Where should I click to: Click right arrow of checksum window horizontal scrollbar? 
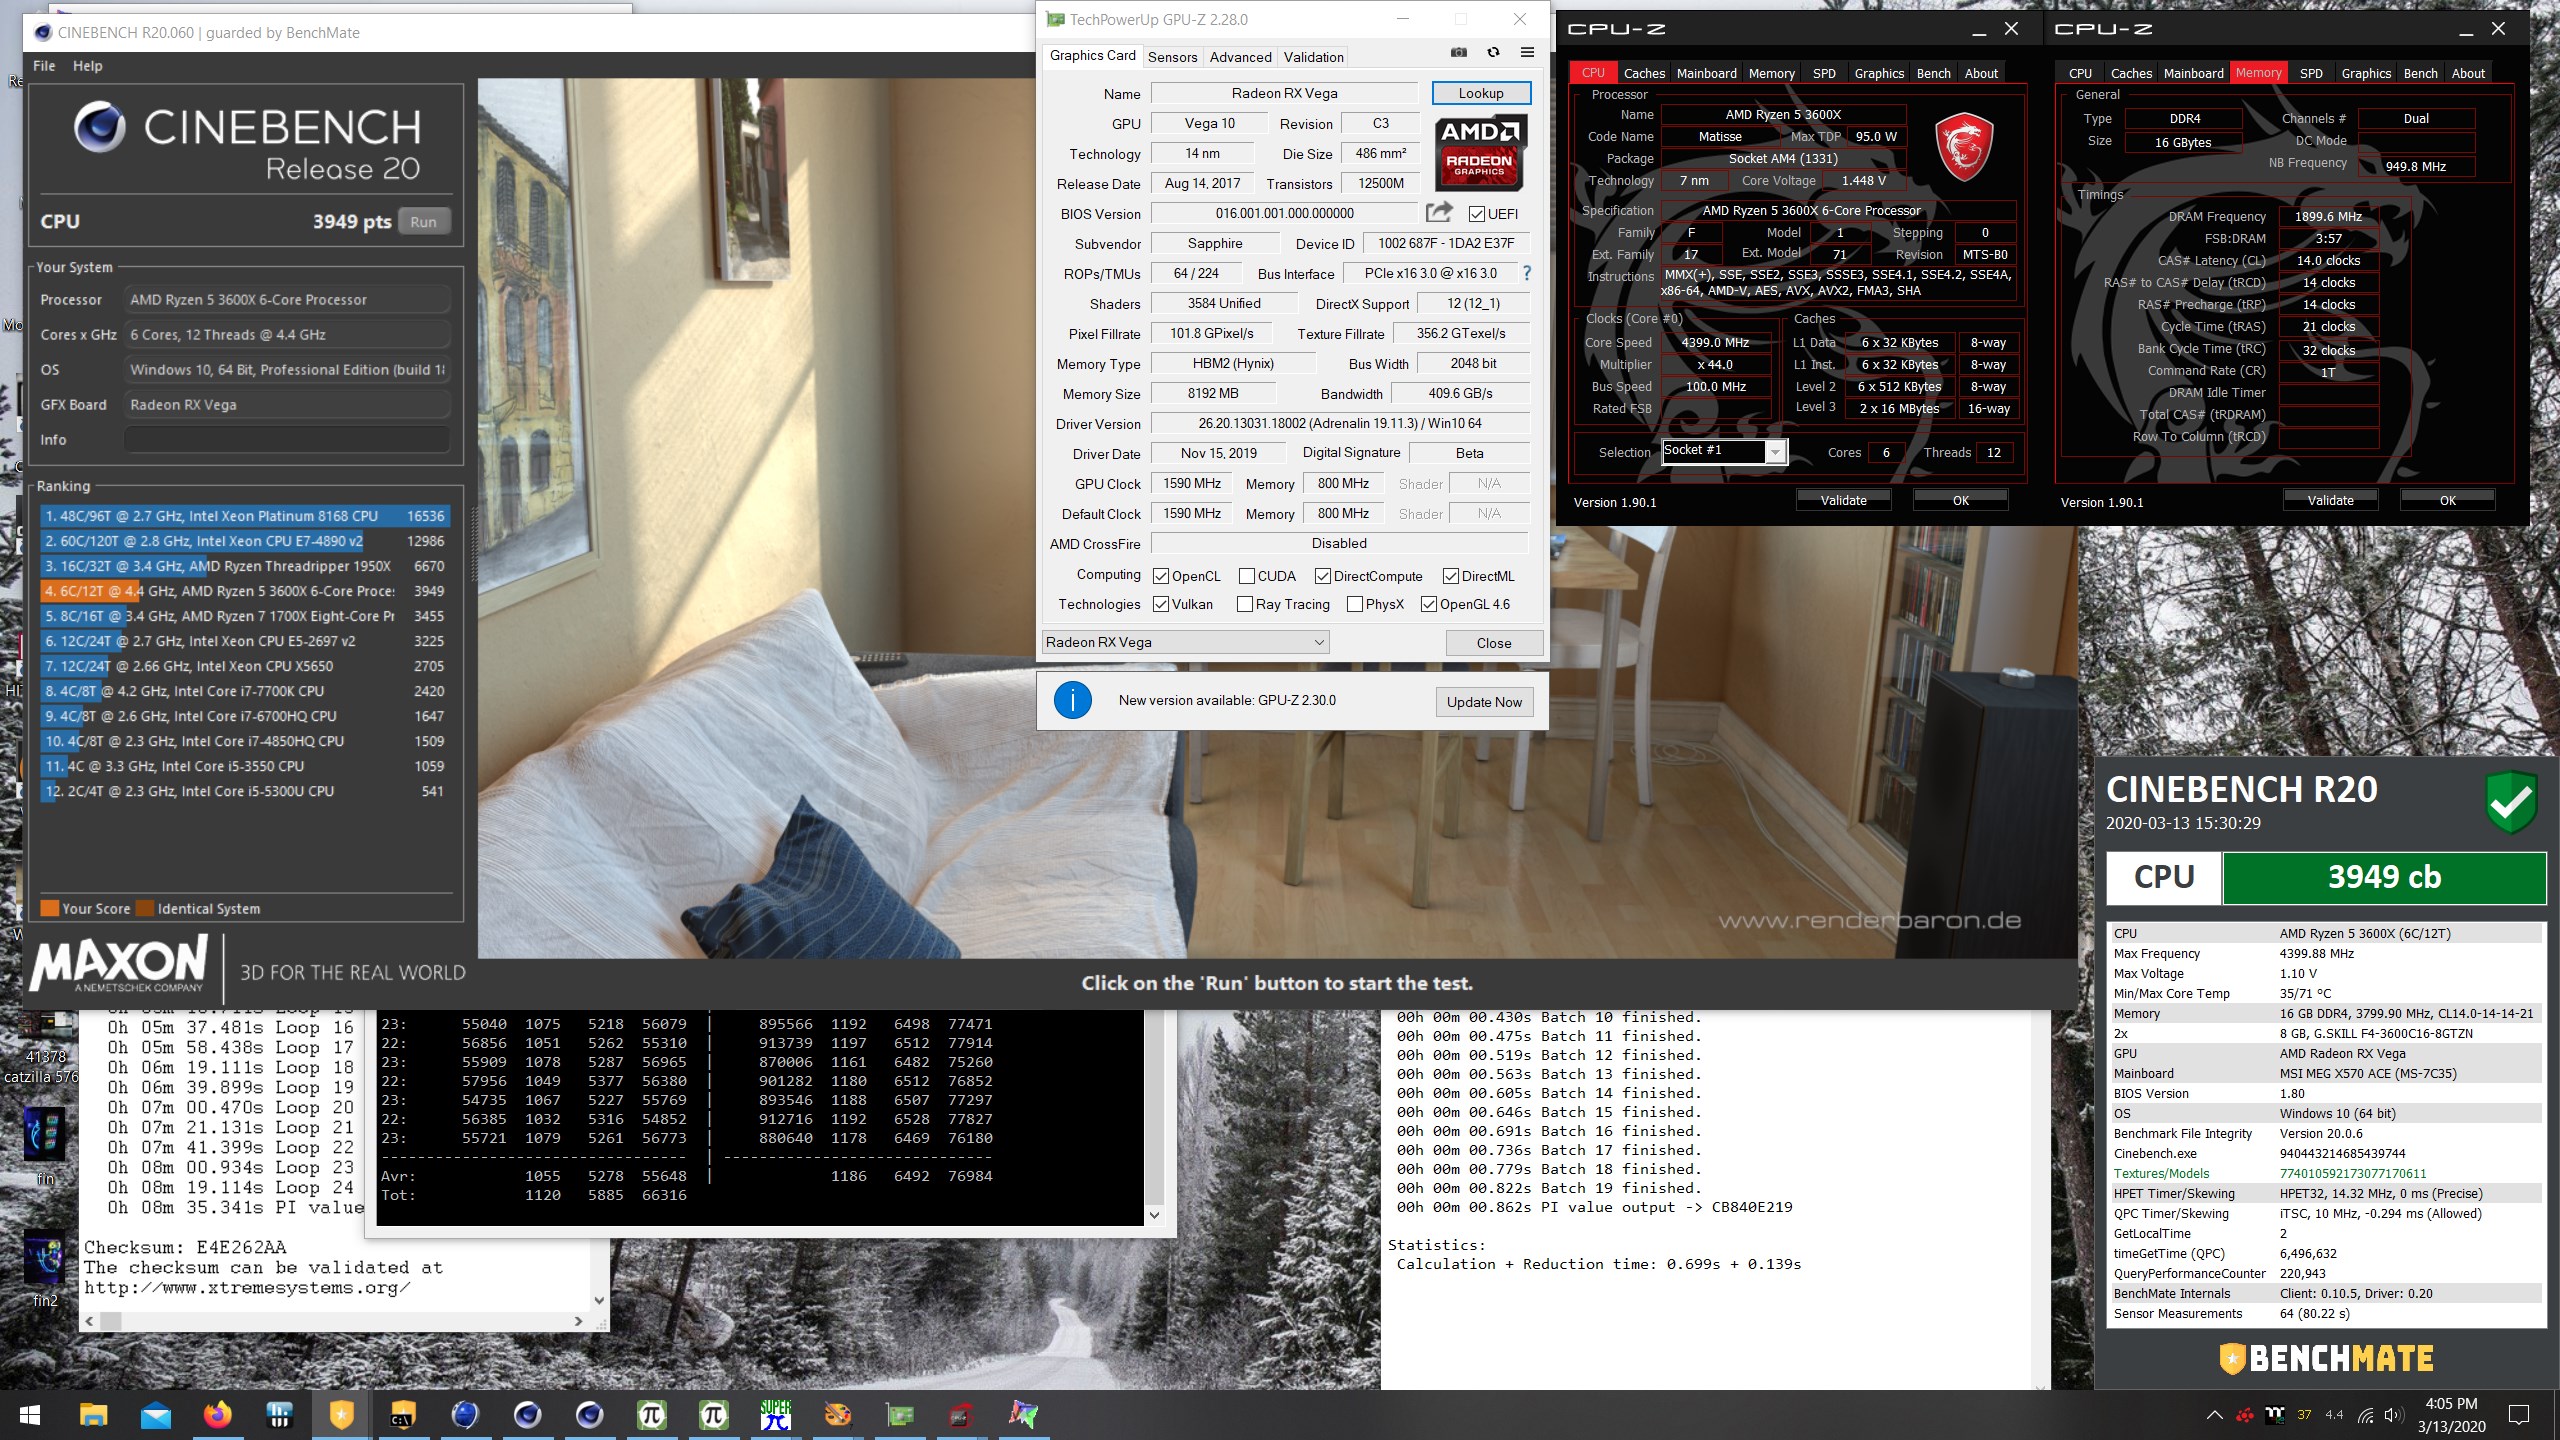click(x=578, y=1321)
